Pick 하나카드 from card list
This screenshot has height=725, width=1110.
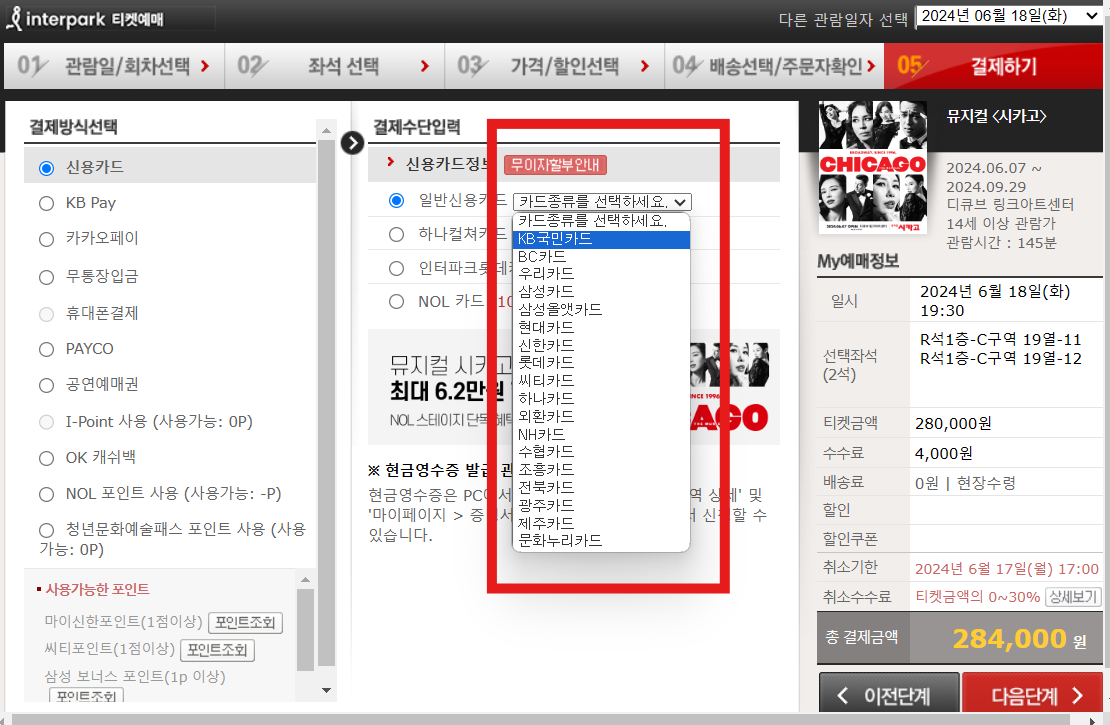[x=601, y=399]
